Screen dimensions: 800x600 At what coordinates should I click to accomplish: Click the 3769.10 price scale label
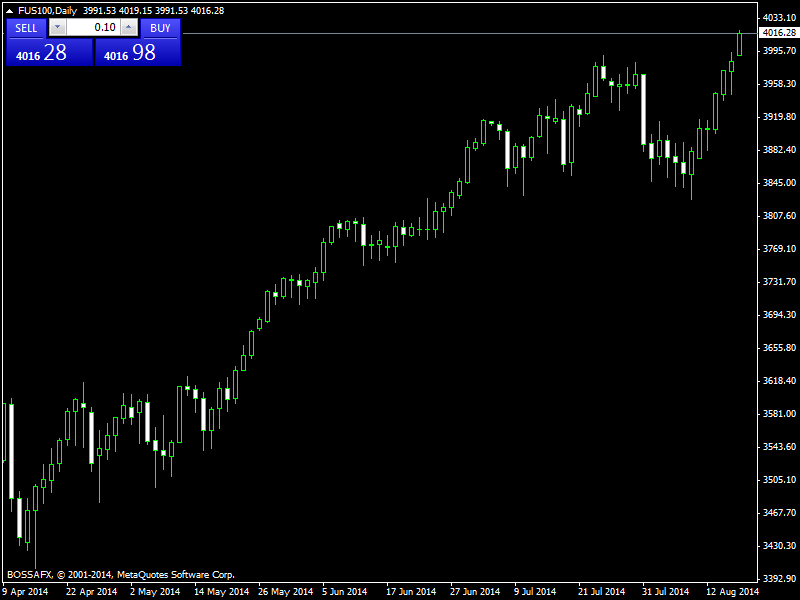point(779,248)
